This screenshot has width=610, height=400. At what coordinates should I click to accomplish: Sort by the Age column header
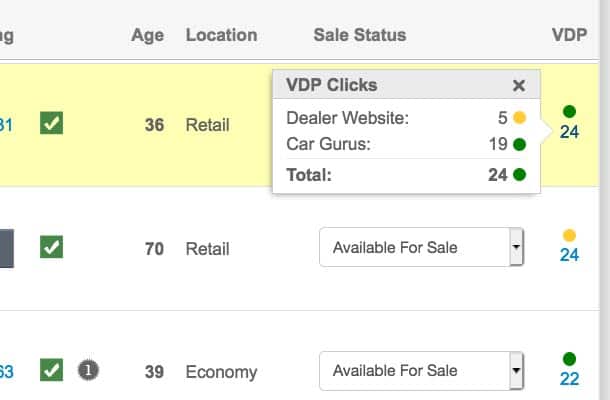(147, 35)
